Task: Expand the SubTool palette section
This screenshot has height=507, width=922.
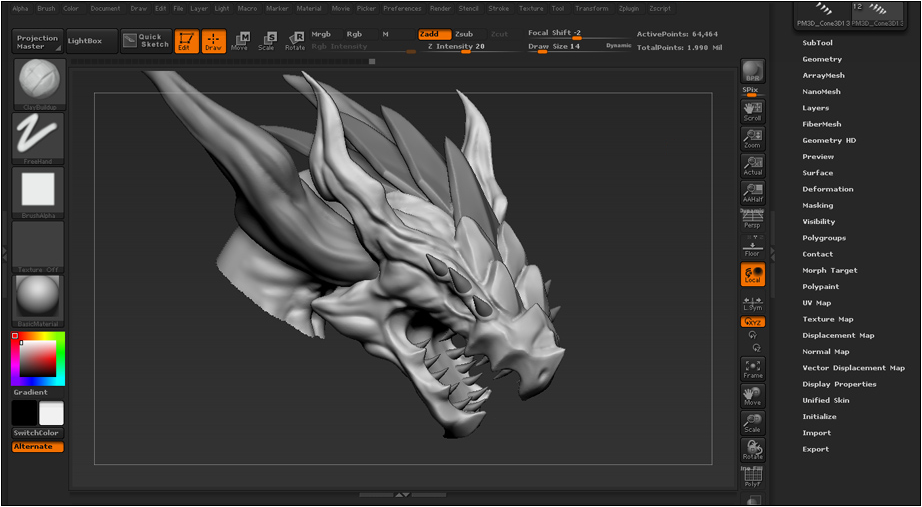Action: (817, 43)
